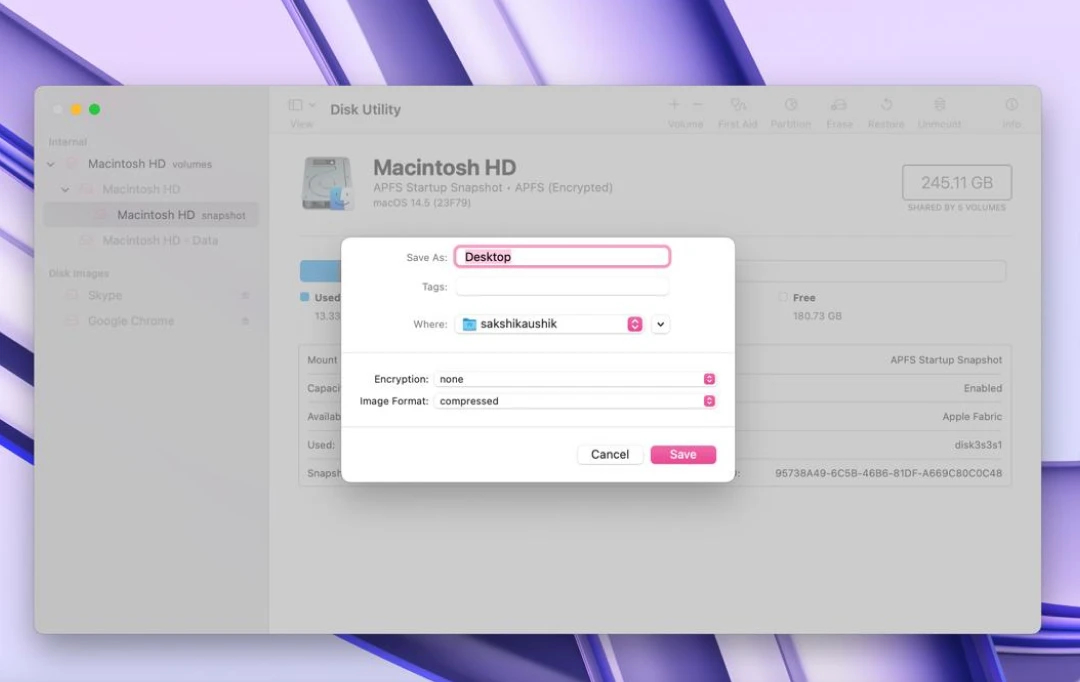The image size is (1080, 682).
Task: Select Macintosh HD volumes in sidebar
Action: pyautogui.click(x=149, y=164)
